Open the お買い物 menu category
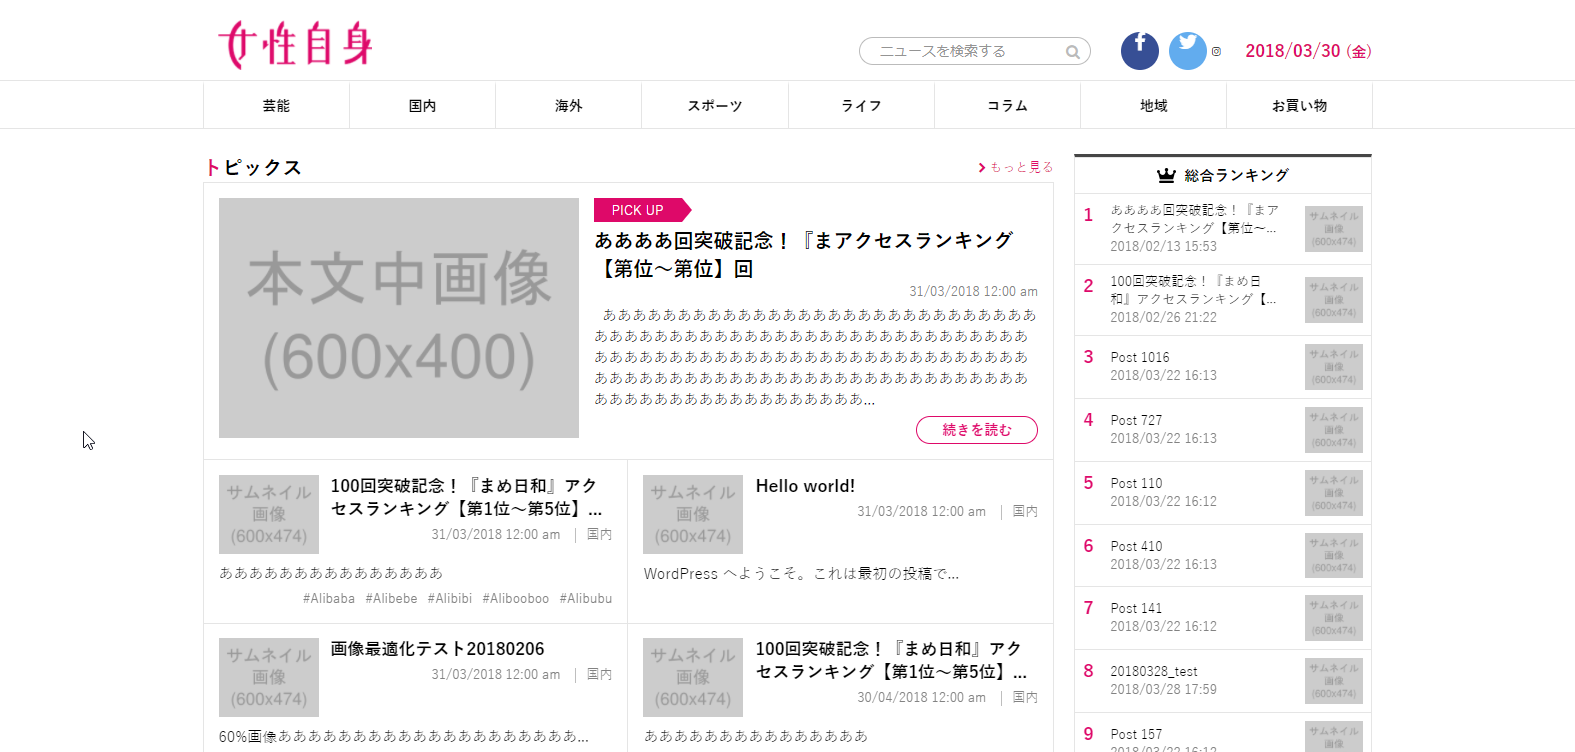 [1299, 105]
